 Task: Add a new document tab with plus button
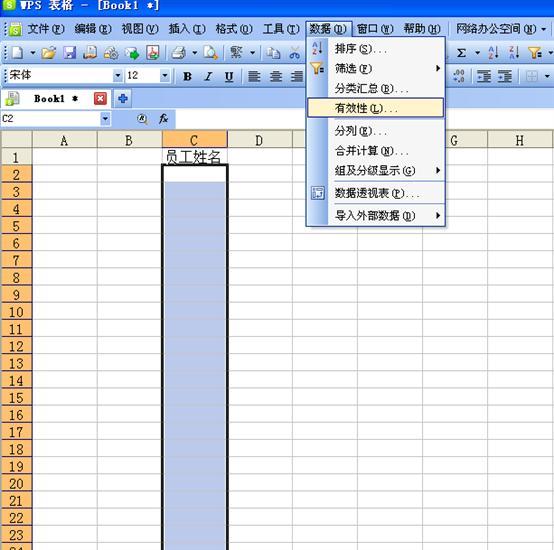tap(123, 99)
